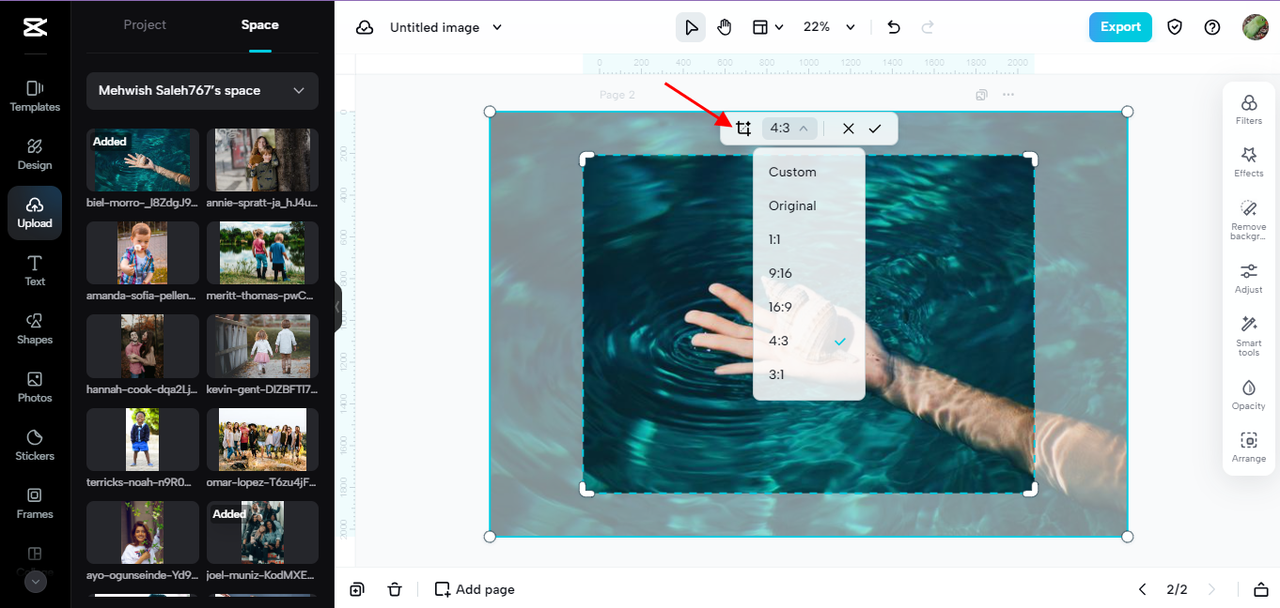Select hannah-cook thumbnail image

tap(143, 346)
